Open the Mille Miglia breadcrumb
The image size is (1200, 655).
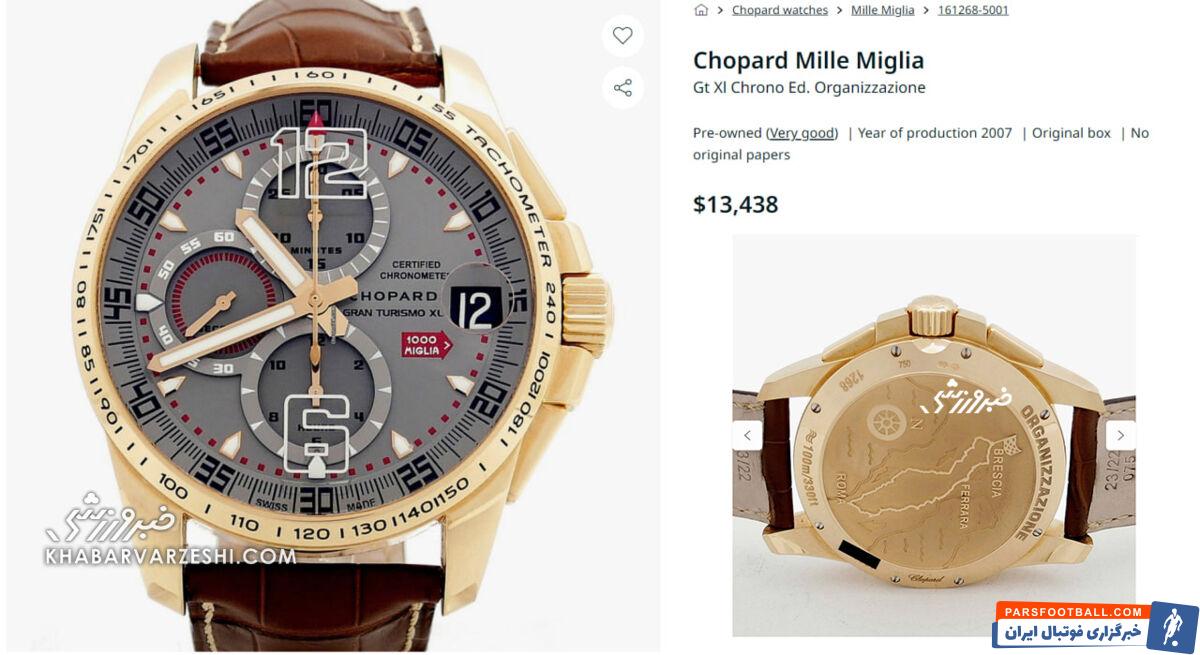click(x=882, y=10)
